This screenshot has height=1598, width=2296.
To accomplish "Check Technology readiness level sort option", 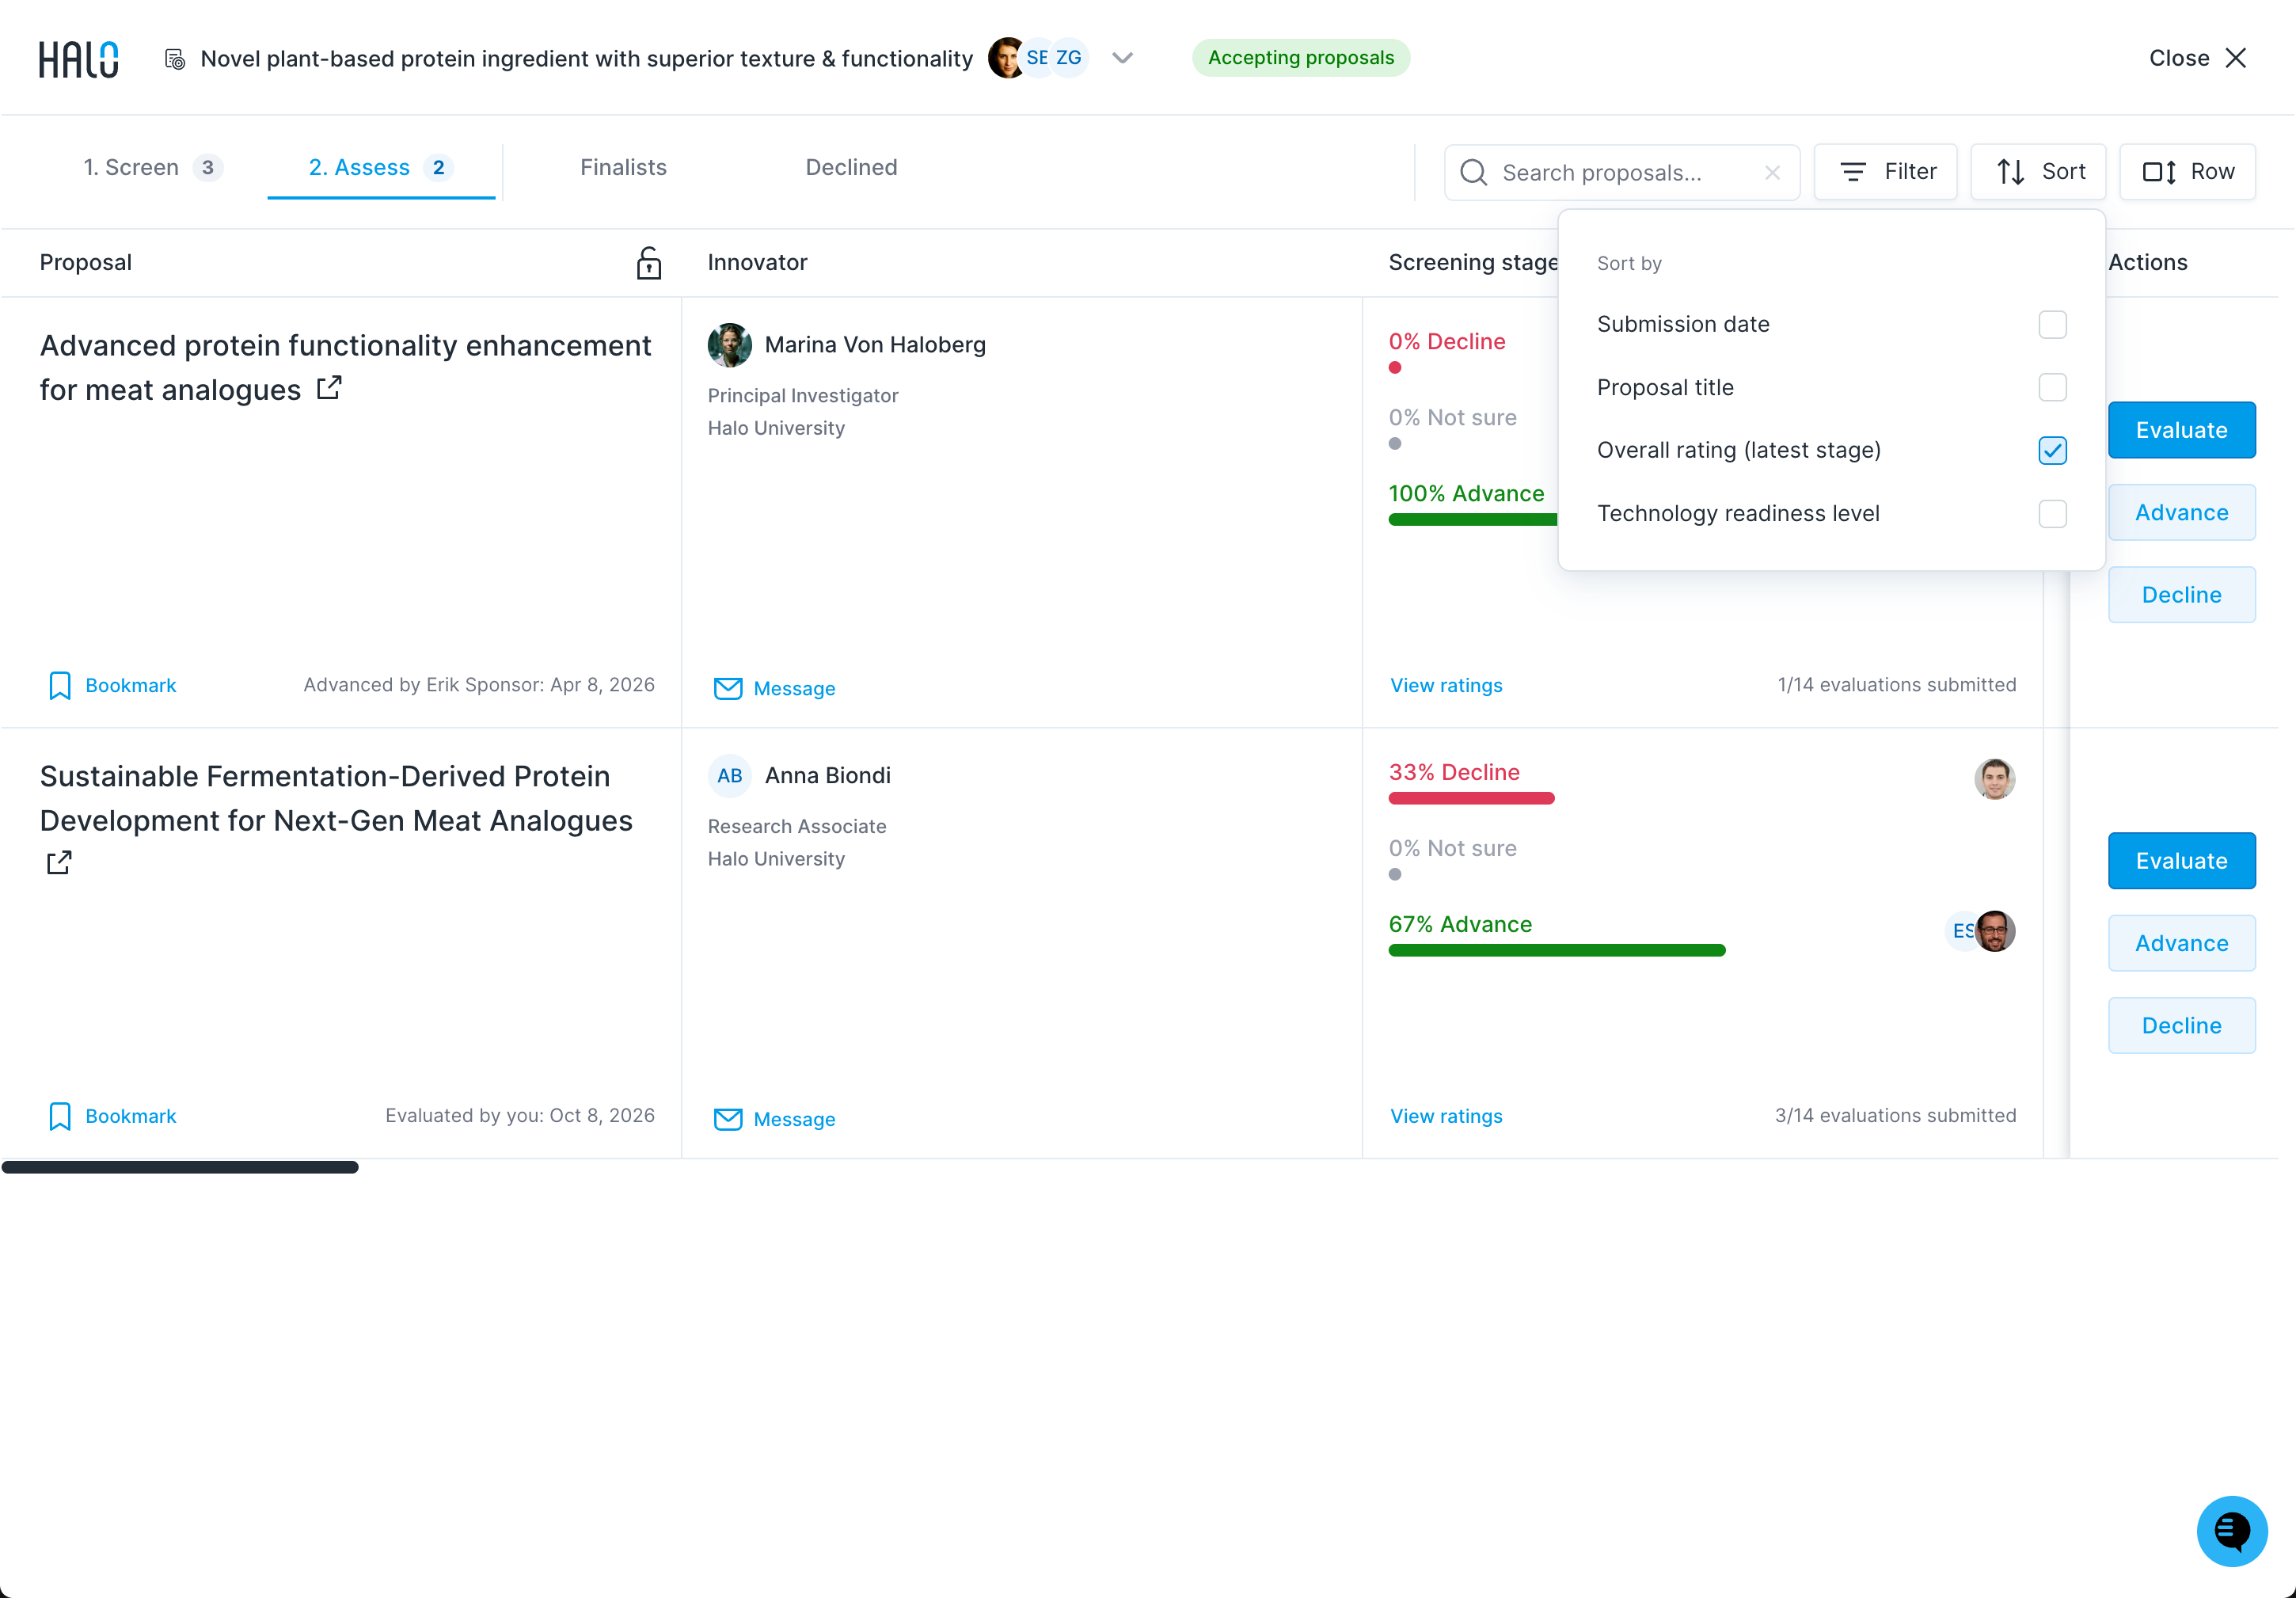I will click(x=2052, y=513).
